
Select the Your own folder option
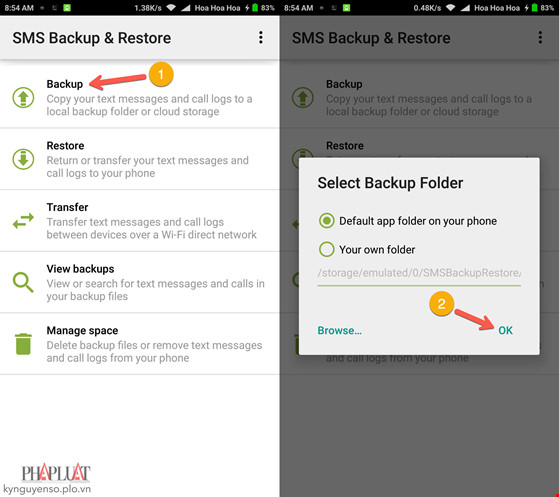(x=367, y=249)
